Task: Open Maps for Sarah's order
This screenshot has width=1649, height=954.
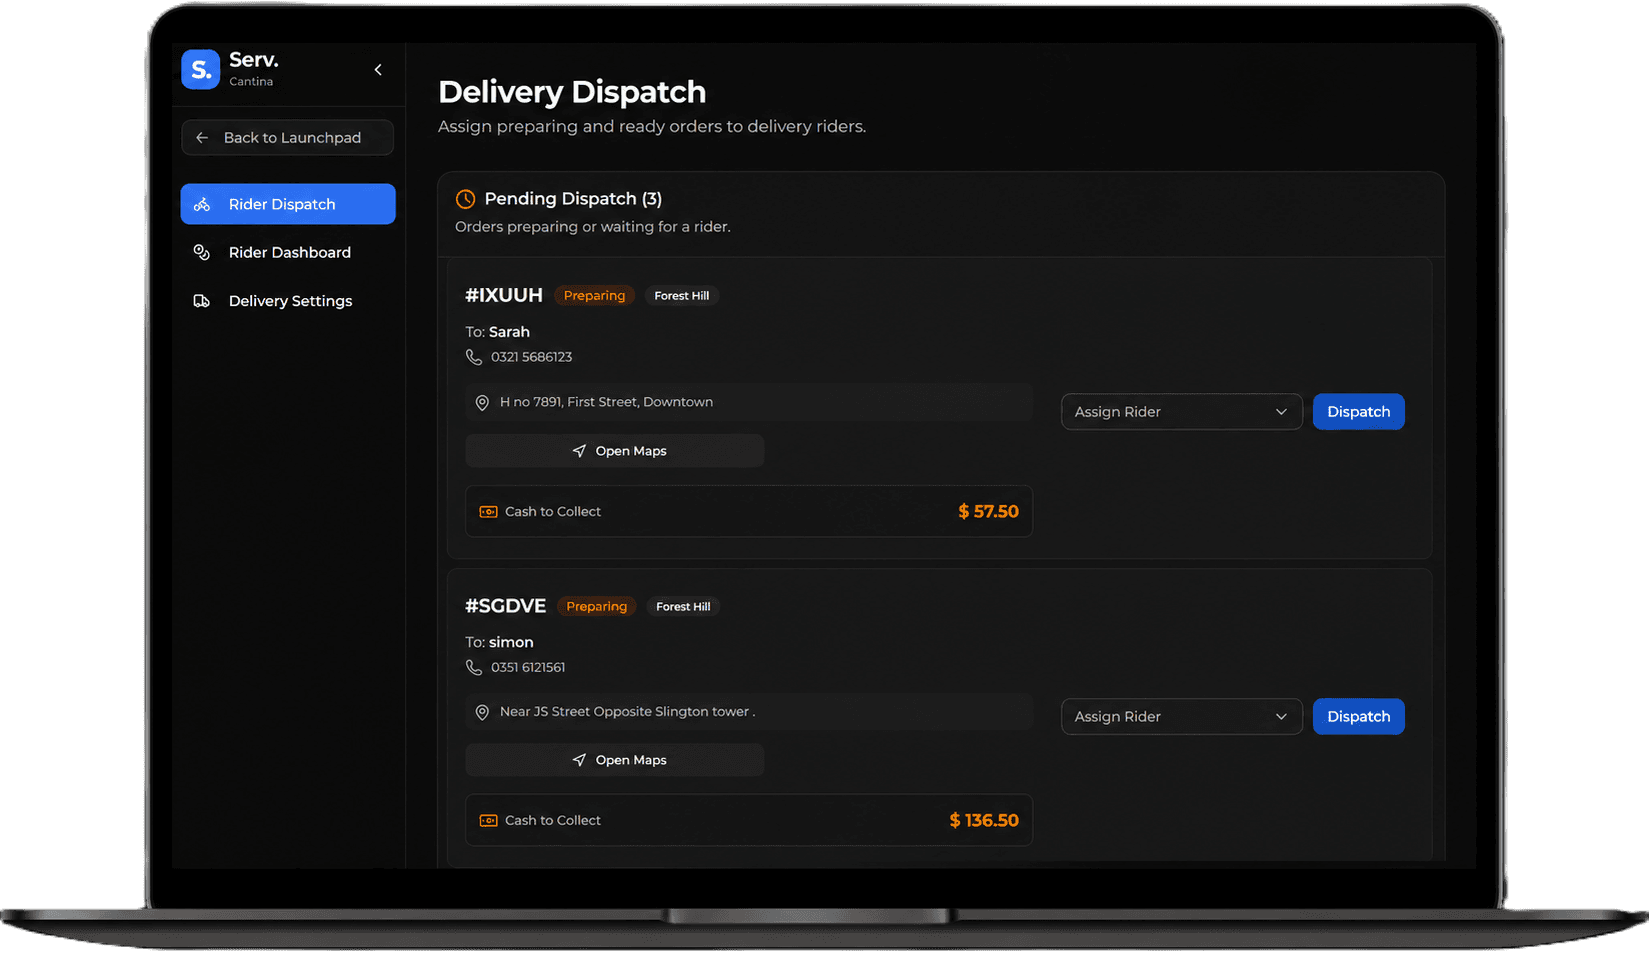Action: pyautogui.click(x=615, y=451)
